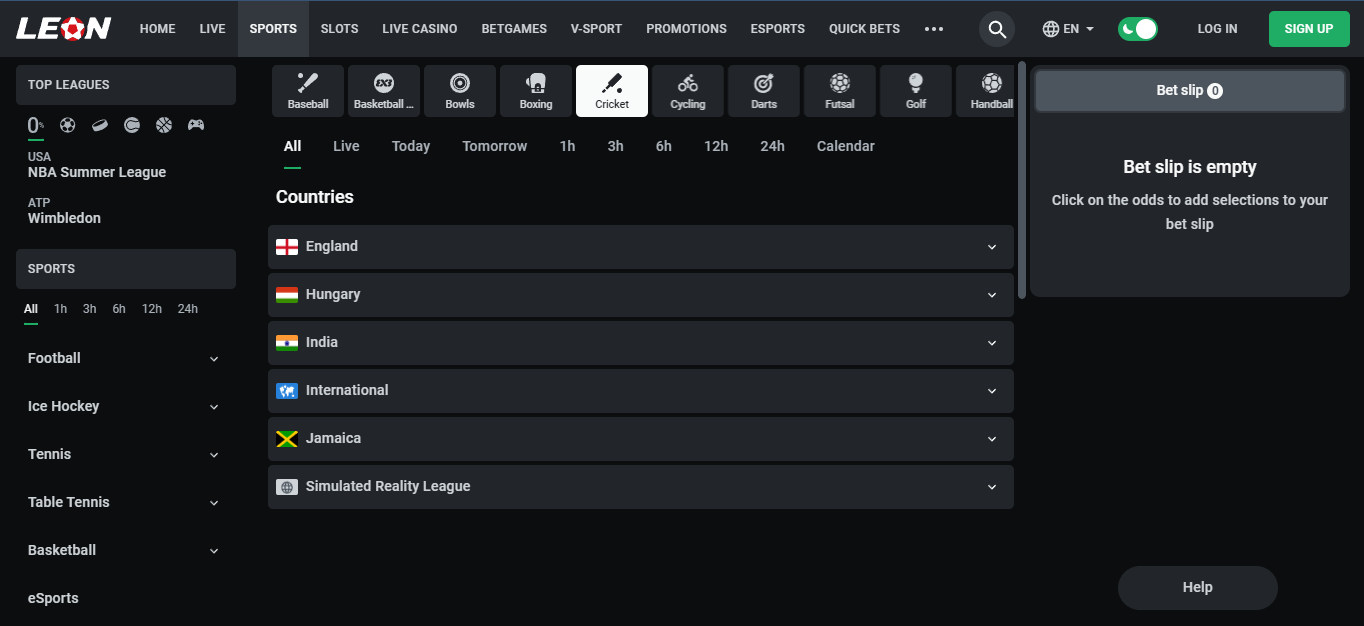Filter top leagues by soccer ball icon

68,125
